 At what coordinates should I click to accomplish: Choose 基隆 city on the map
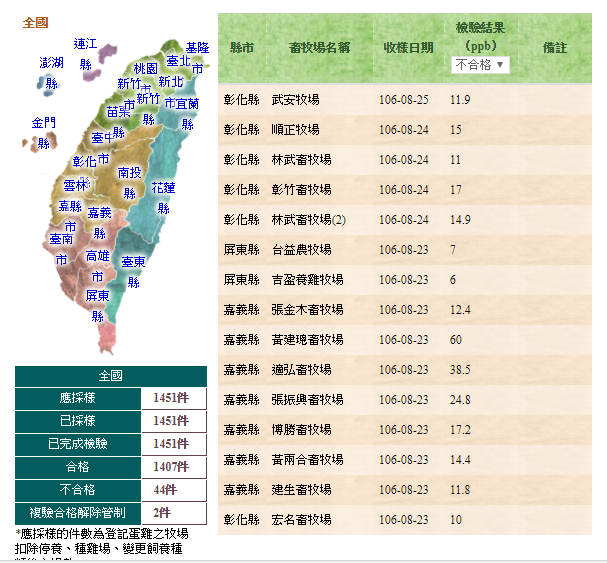tap(197, 58)
